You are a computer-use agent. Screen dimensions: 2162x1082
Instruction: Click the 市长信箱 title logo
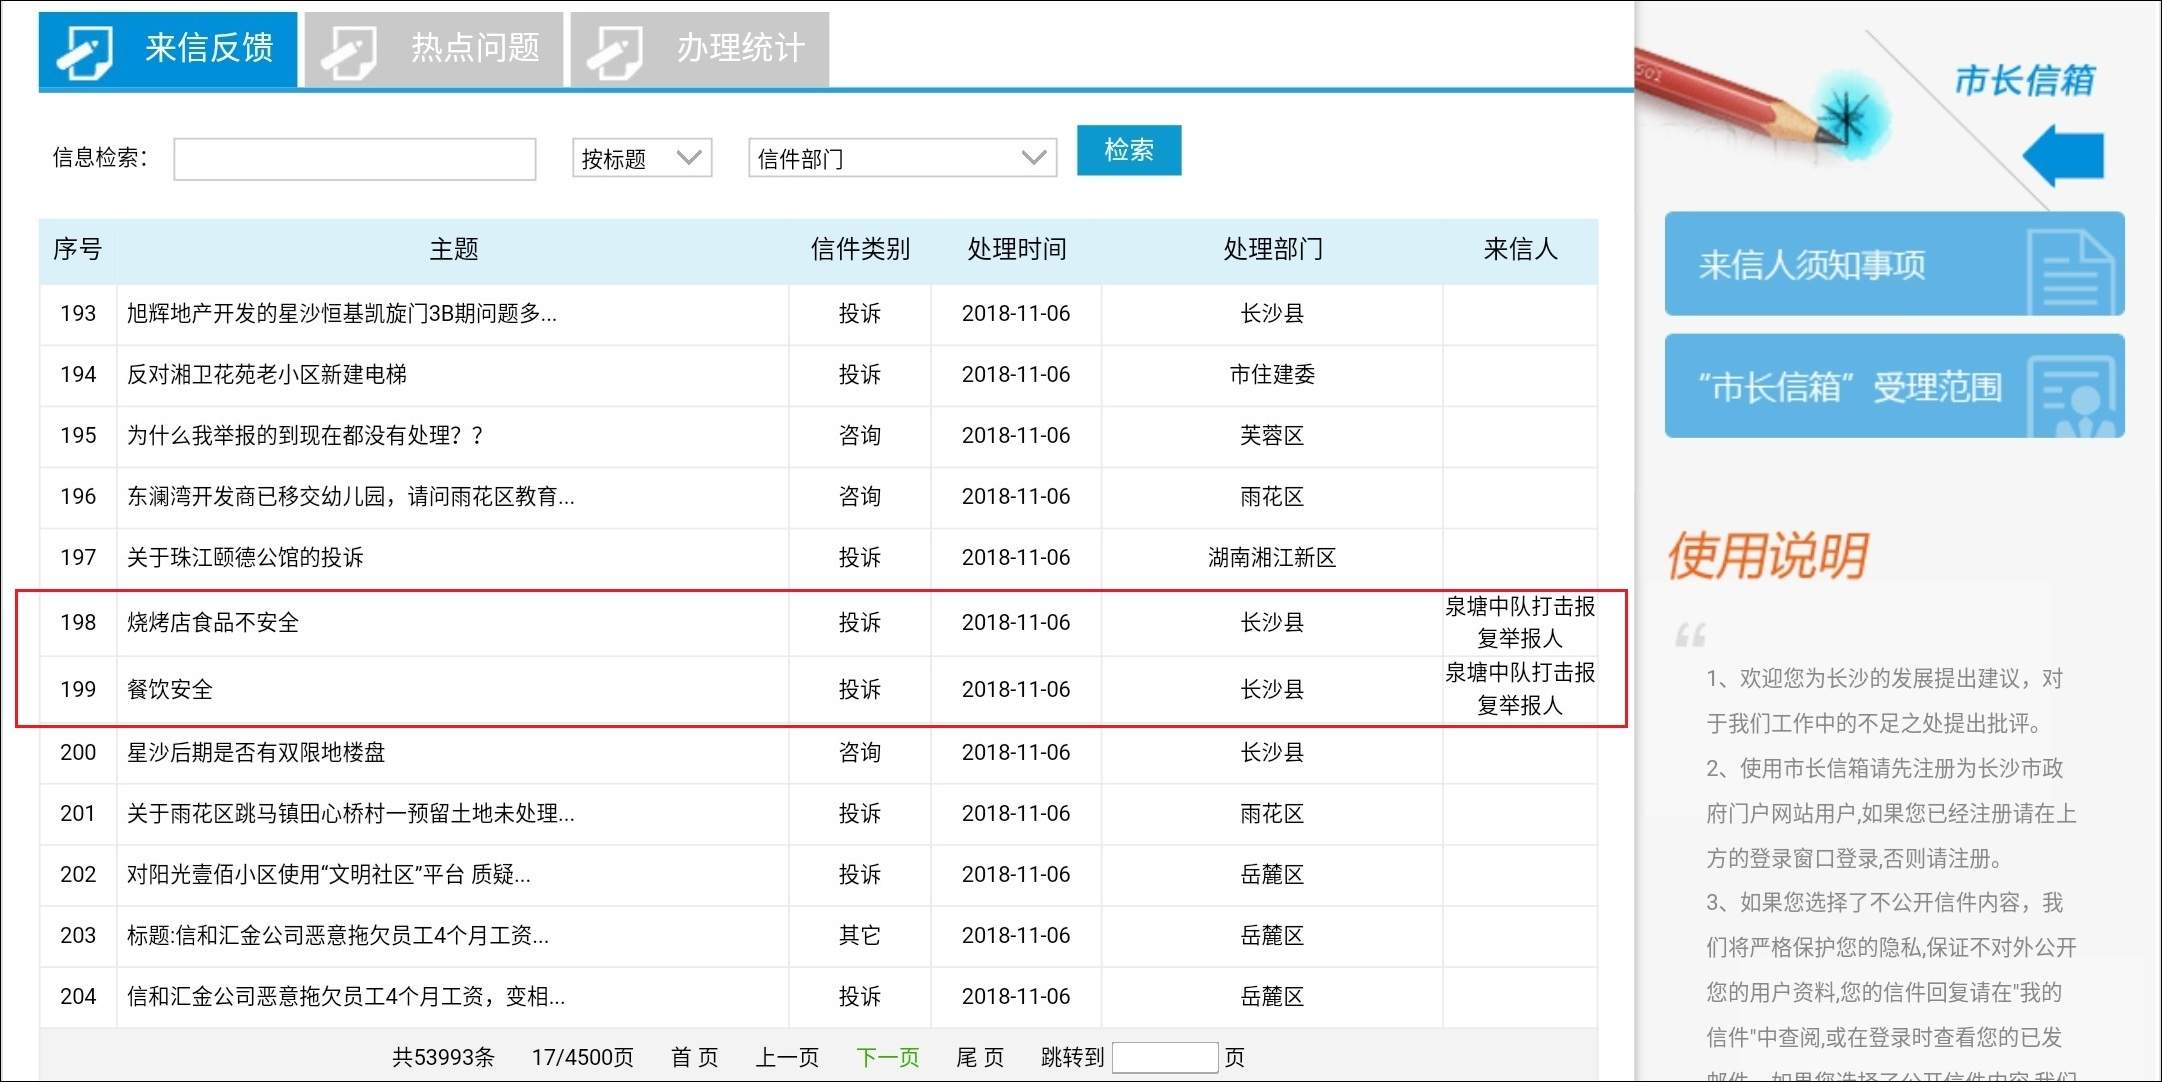coord(2024,80)
